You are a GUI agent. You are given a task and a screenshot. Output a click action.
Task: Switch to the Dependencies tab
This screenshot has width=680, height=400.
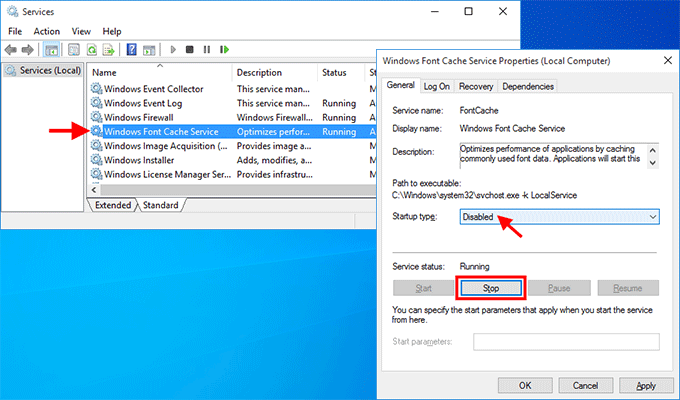(528, 86)
